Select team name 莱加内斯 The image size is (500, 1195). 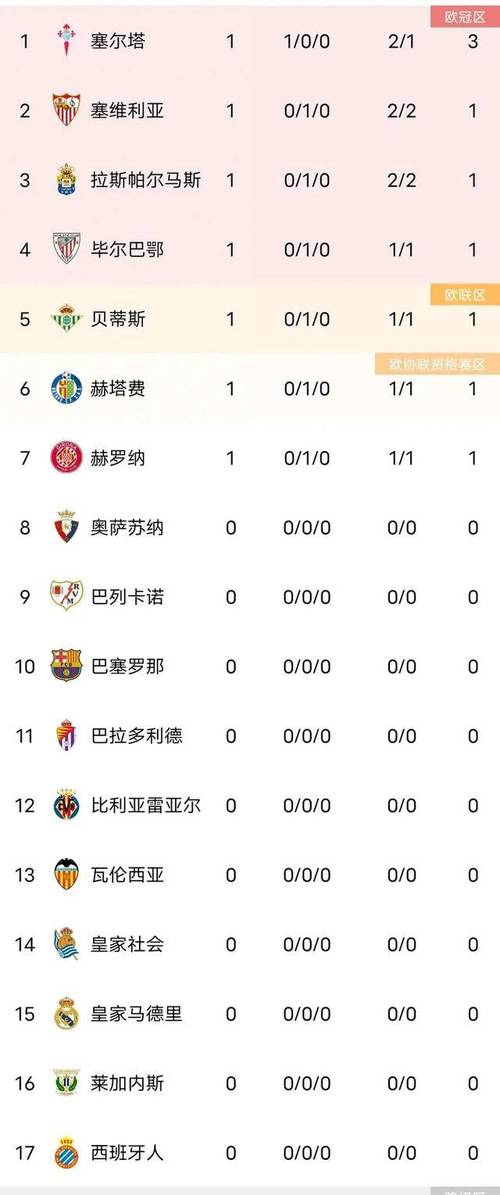(x=127, y=1084)
